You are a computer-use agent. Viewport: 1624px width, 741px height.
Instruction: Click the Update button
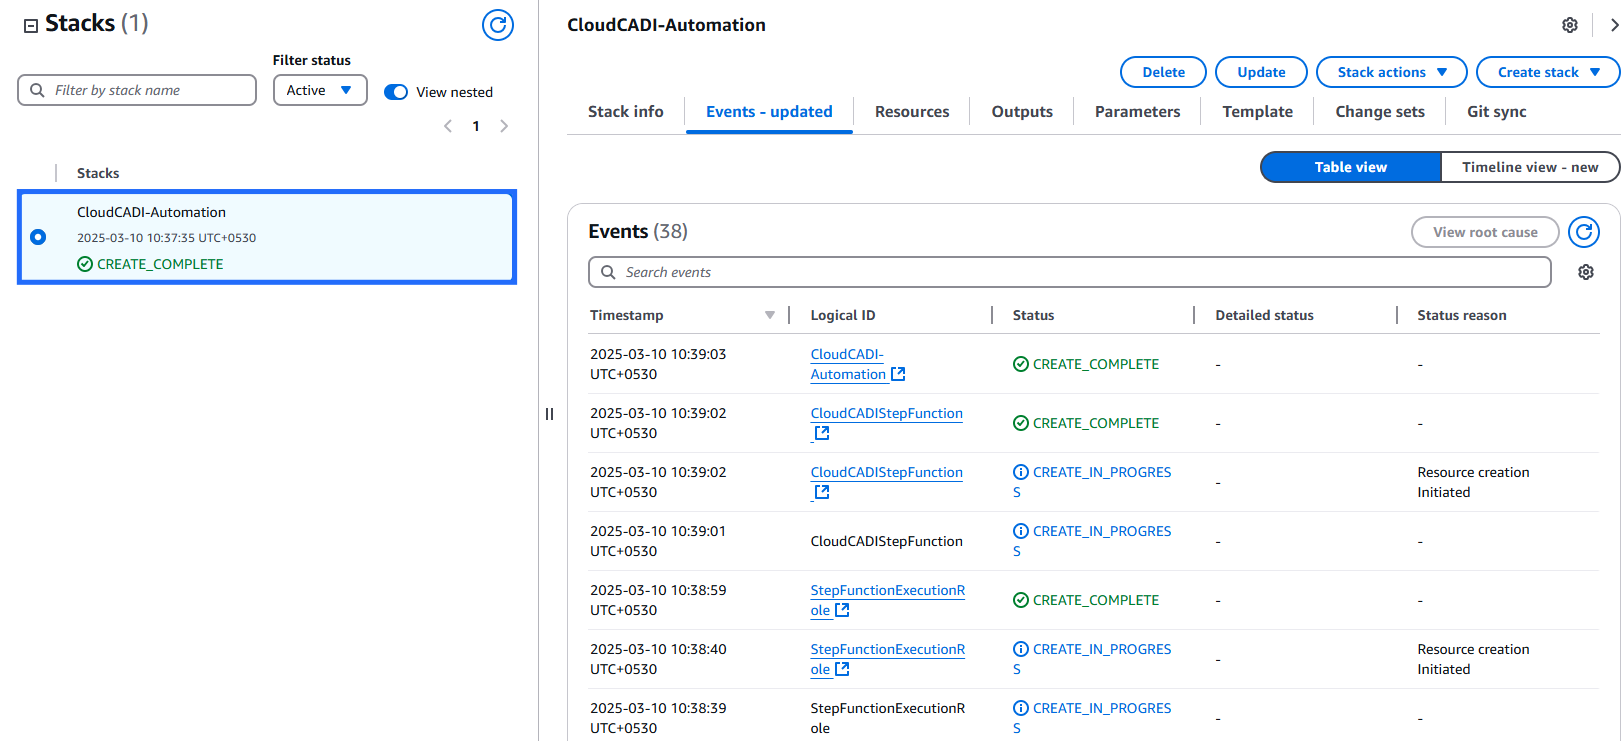pyautogui.click(x=1261, y=72)
